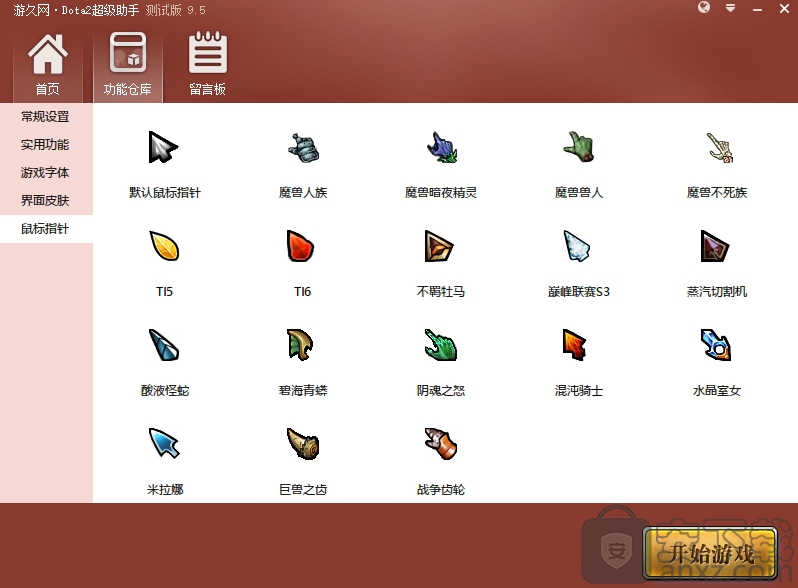This screenshot has width=798, height=588.
Task: Pick the 混沌骑士 fiery arrow cursor
Action: click(x=575, y=345)
